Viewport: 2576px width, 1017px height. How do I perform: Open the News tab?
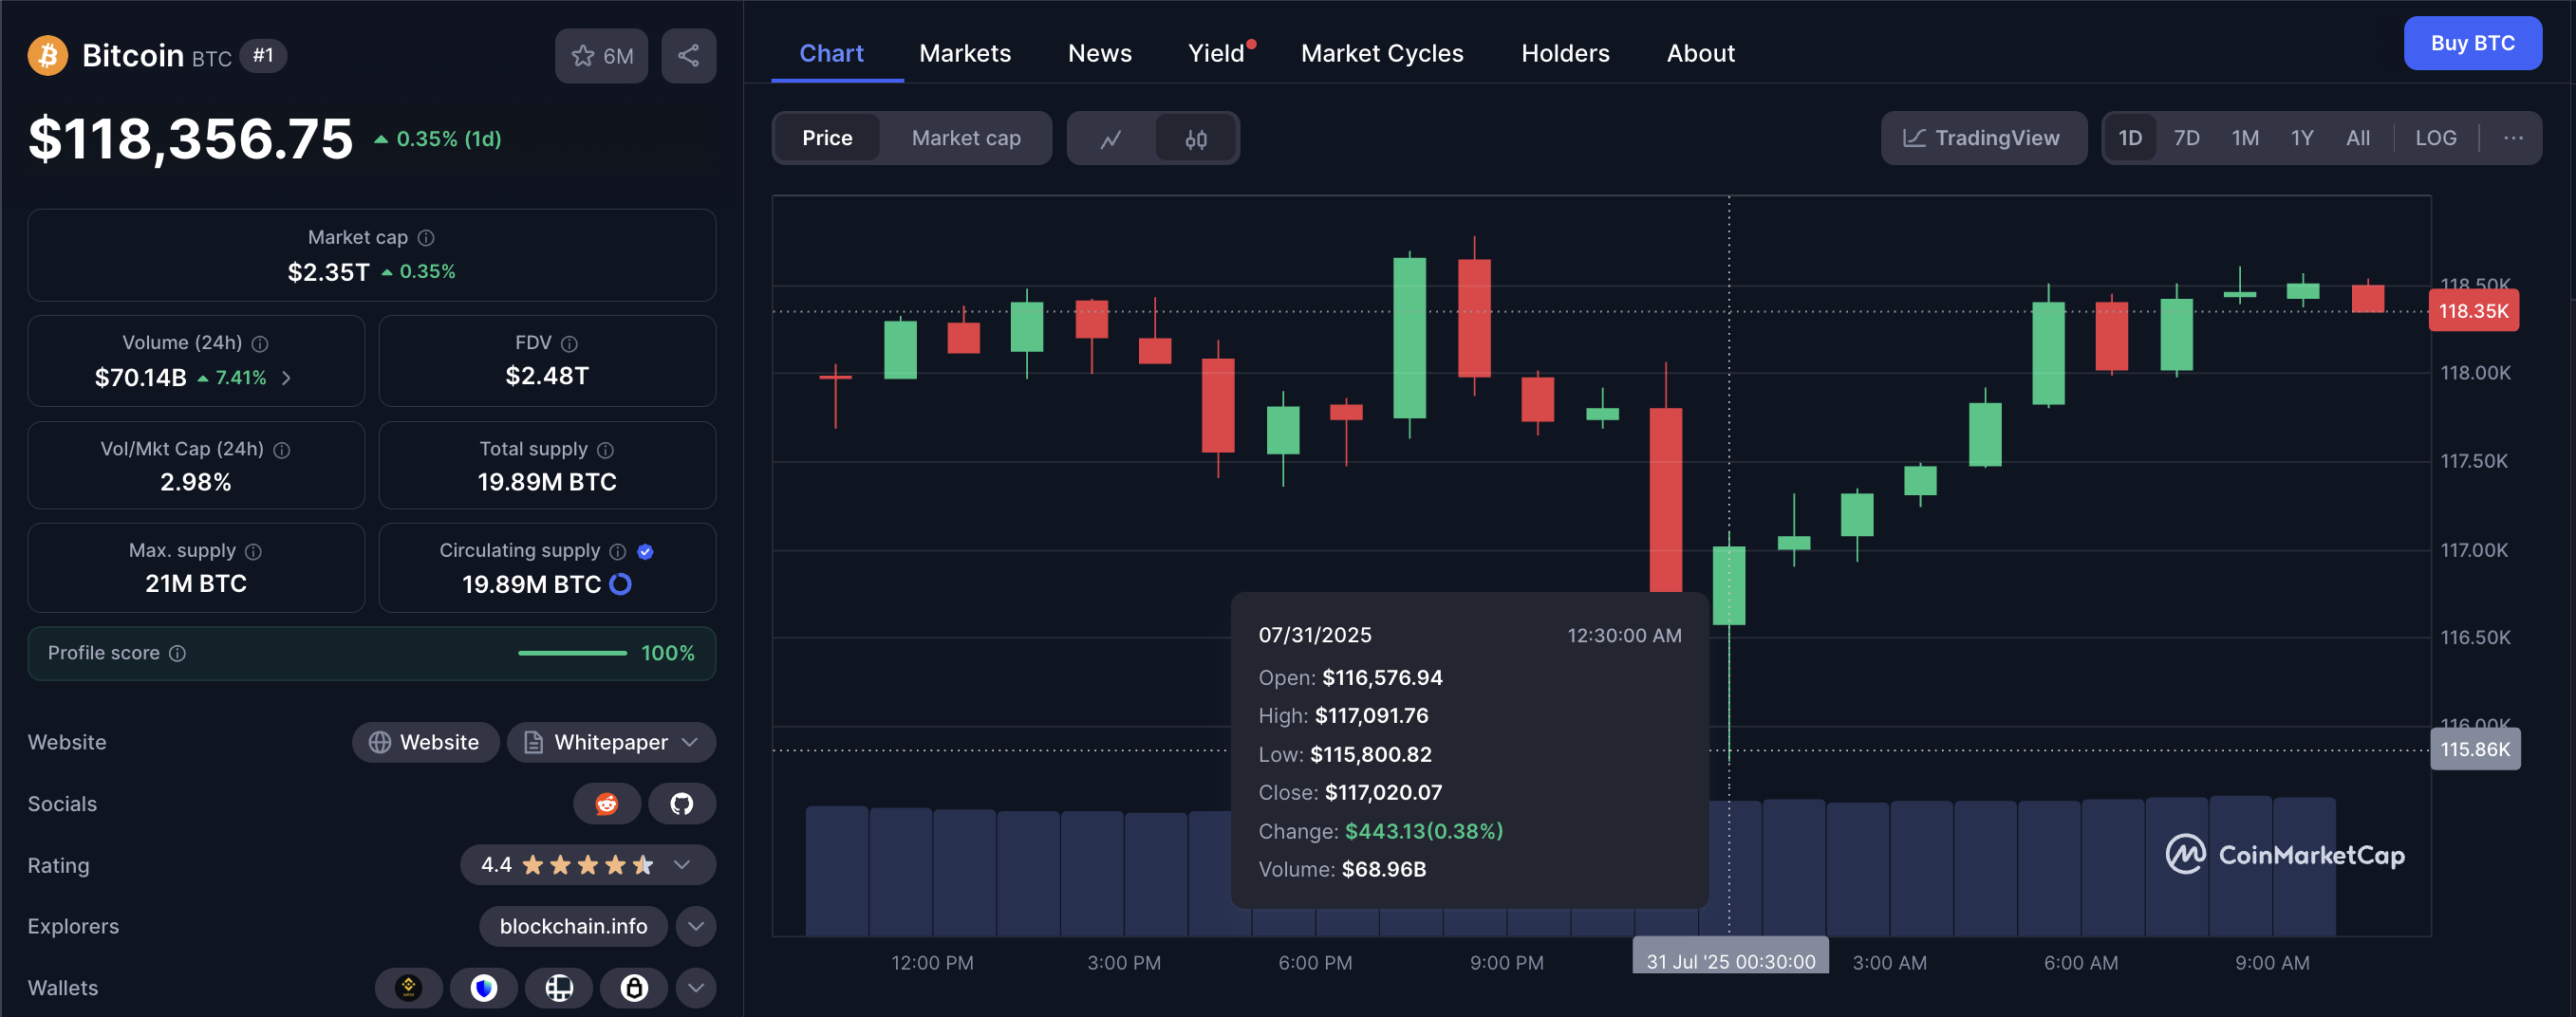point(1099,53)
